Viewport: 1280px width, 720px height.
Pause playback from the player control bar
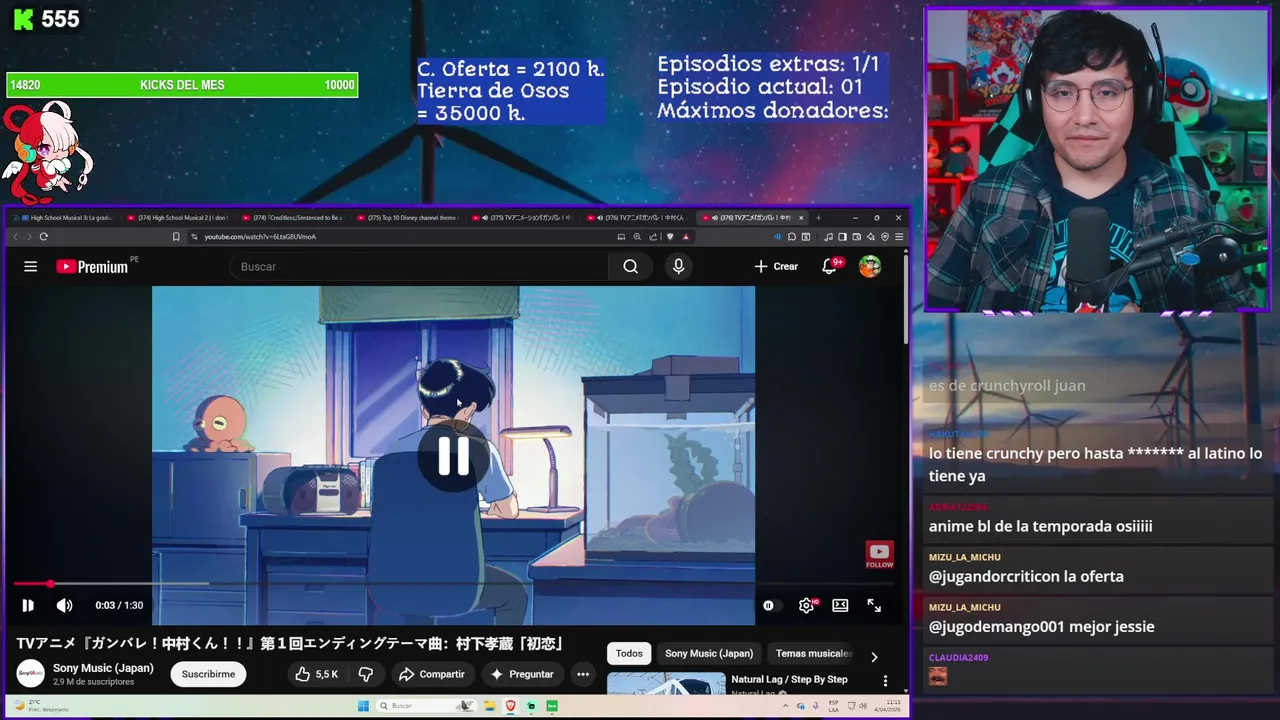[28, 605]
